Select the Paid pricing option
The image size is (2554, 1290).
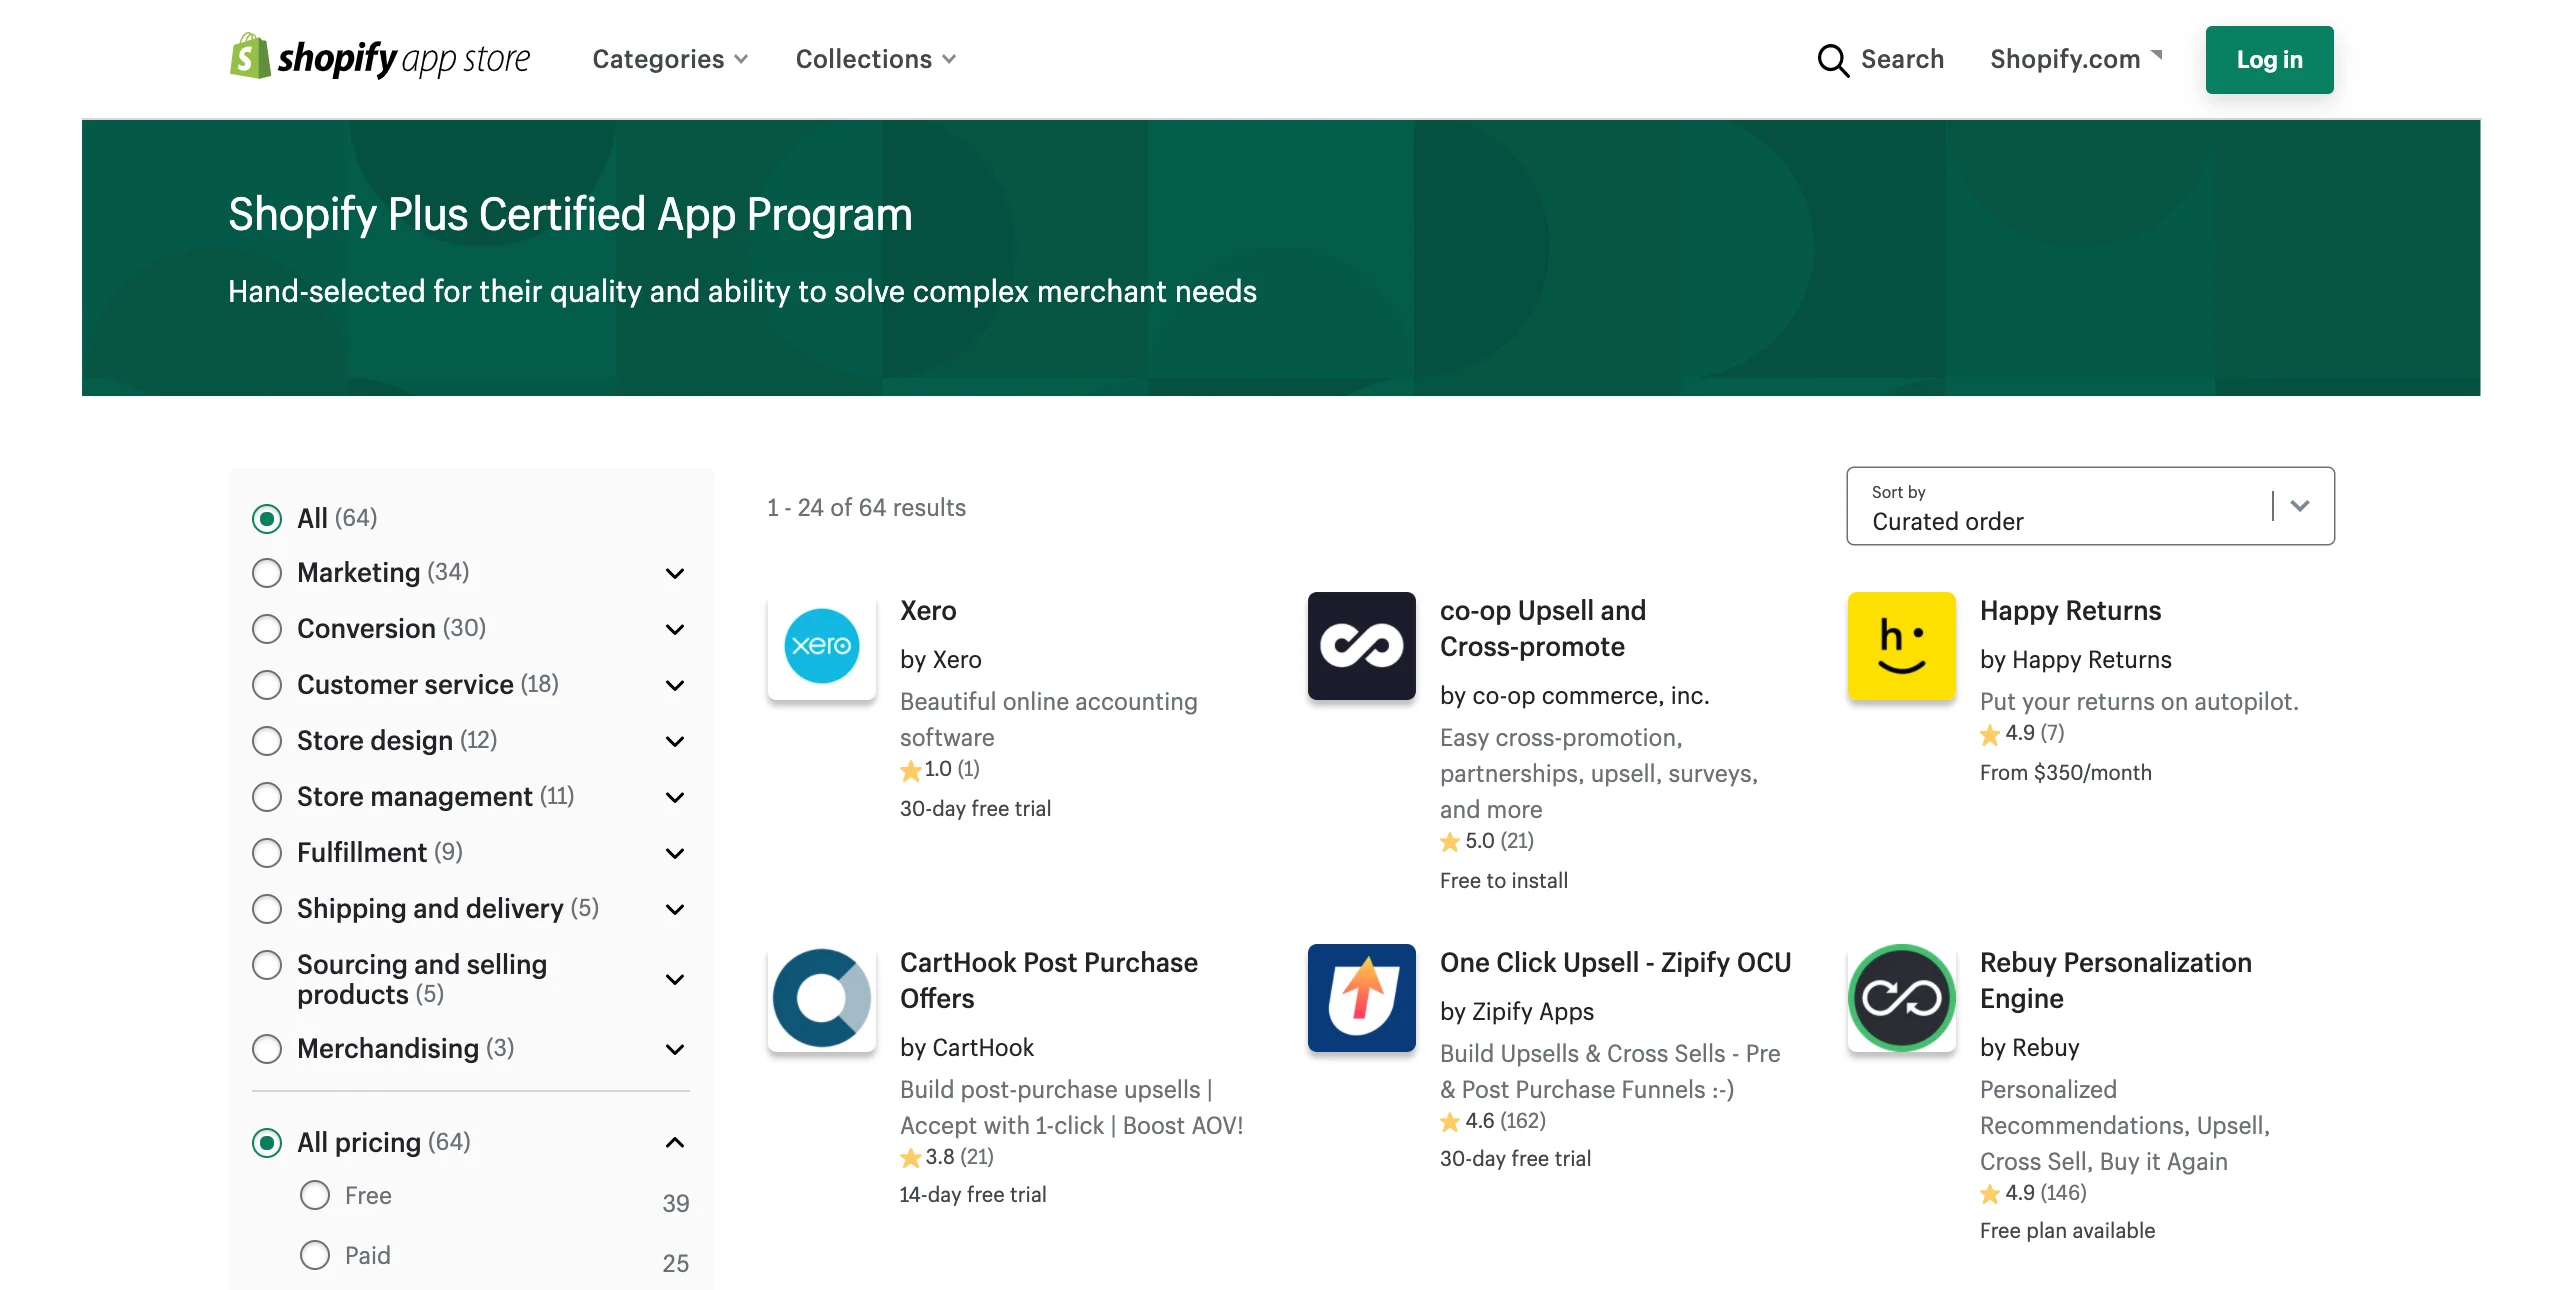pyautogui.click(x=315, y=1255)
